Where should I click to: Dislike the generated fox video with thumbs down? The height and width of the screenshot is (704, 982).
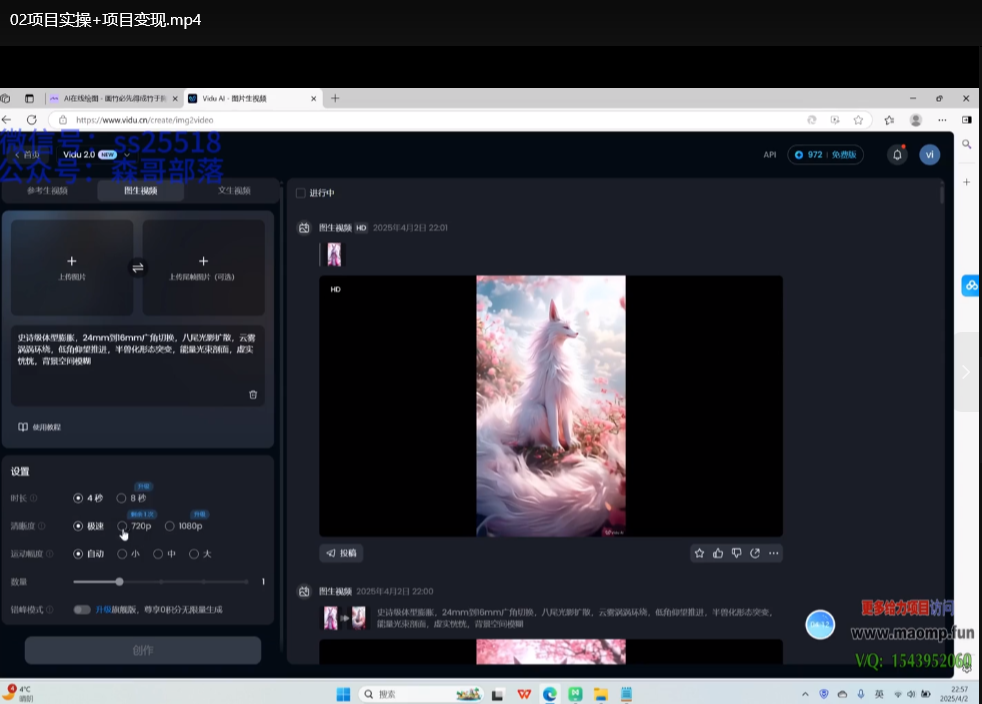[x=736, y=553]
